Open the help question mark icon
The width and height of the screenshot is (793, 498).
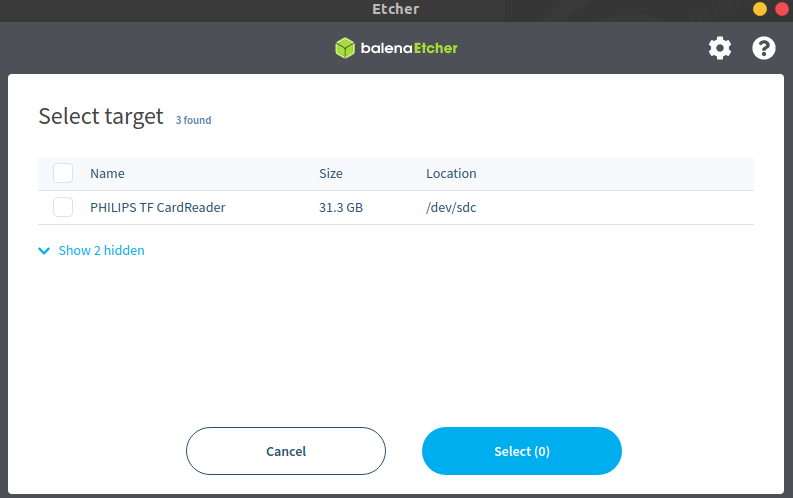(x=764, y=49)
